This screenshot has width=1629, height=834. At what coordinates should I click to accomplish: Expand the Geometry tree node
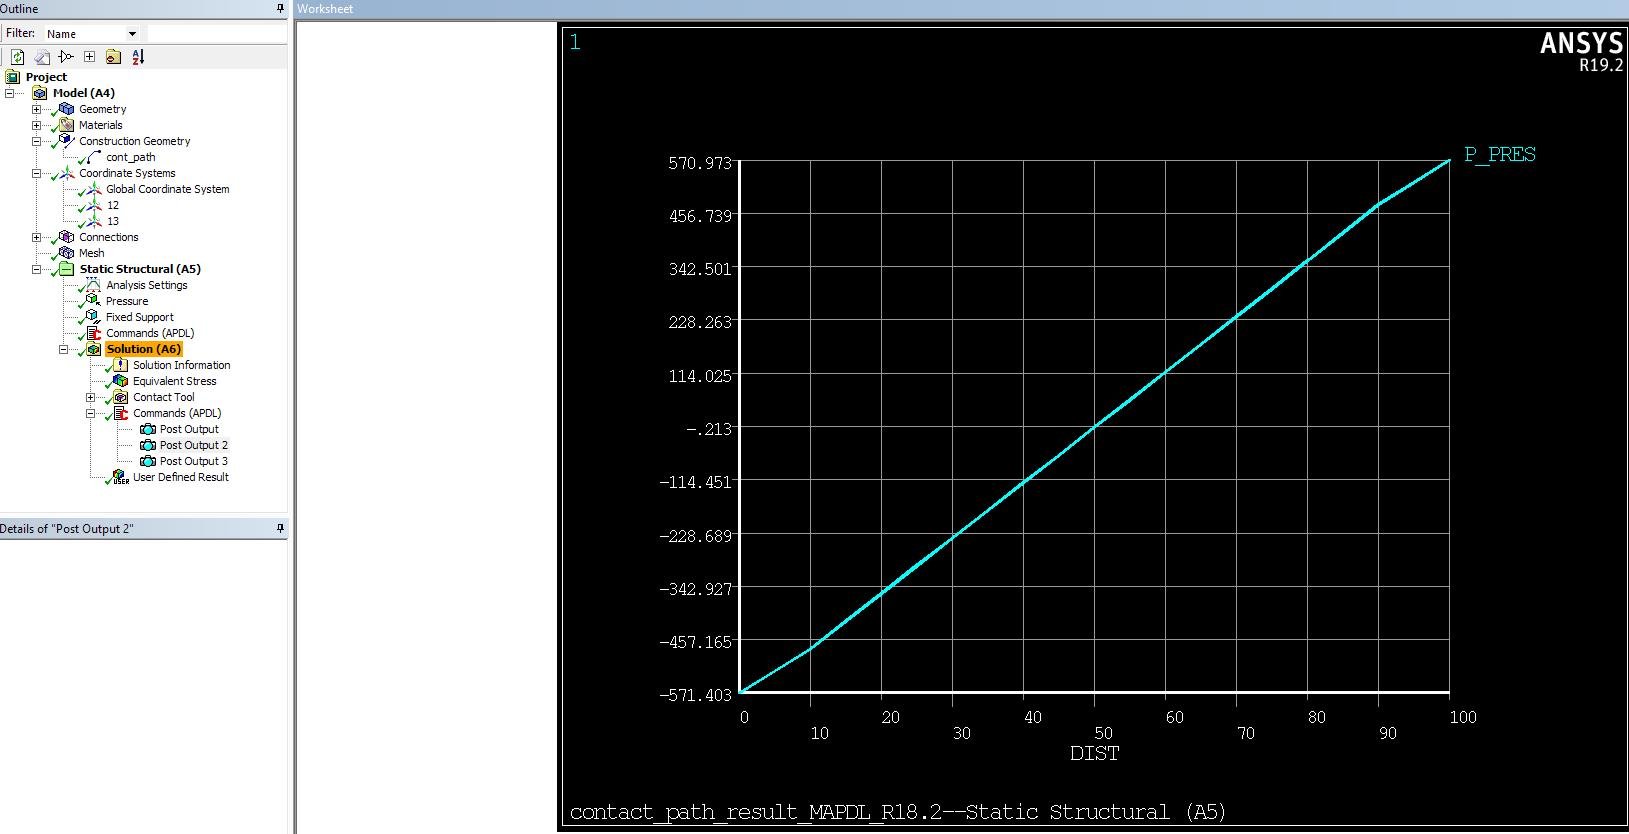36,109
